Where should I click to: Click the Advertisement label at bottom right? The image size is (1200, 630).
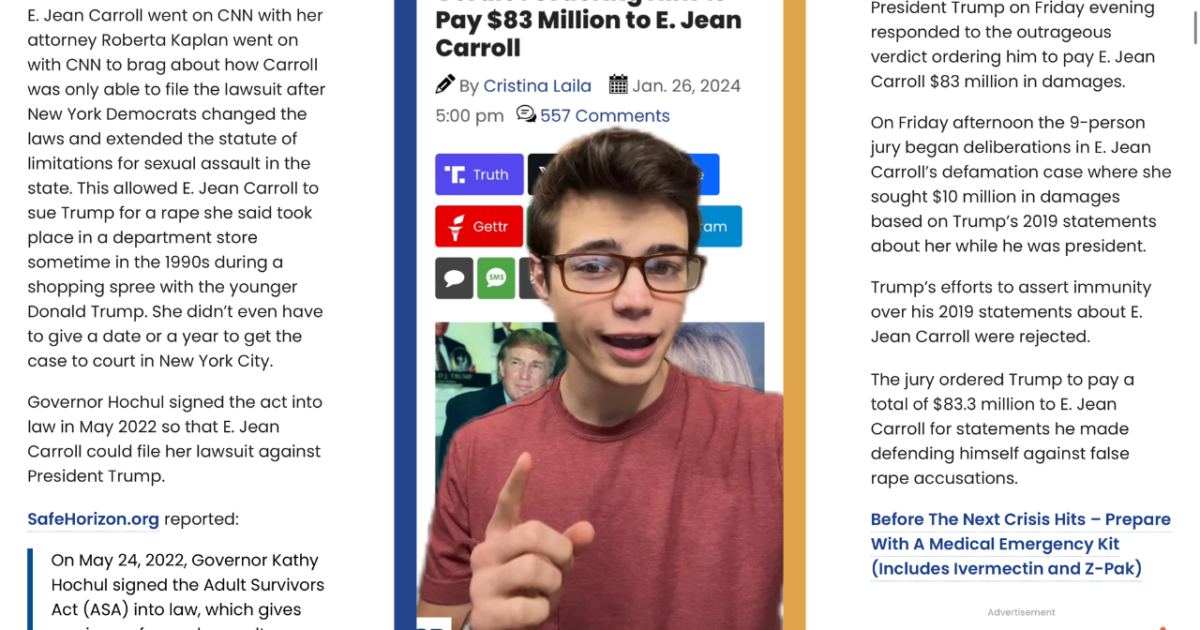pos(1021,612)
